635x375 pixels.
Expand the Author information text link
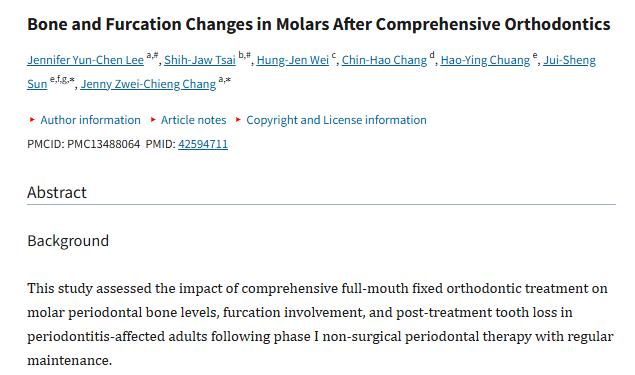[90, 120]
